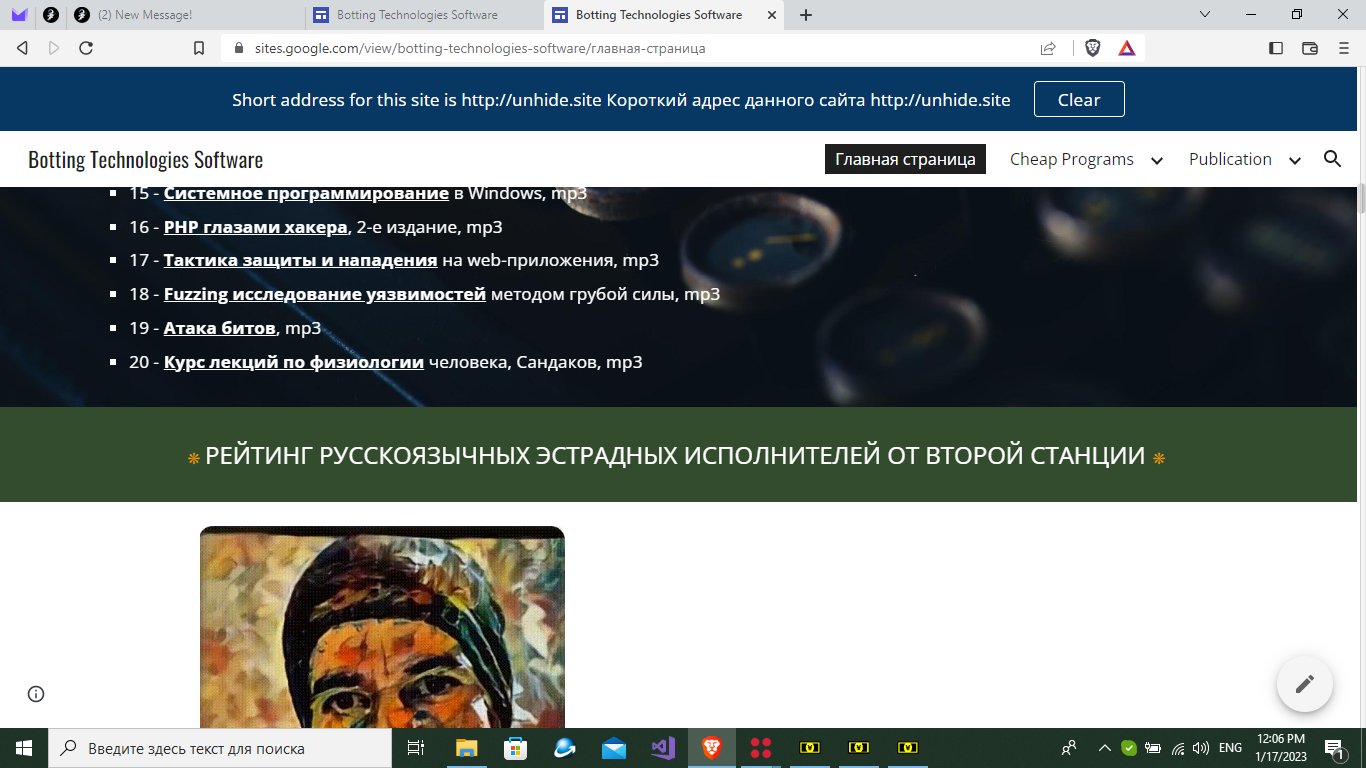This screenshot has height=768, width=1366.
Task: Open the Windows Start menu
Action: coord(24,748)
